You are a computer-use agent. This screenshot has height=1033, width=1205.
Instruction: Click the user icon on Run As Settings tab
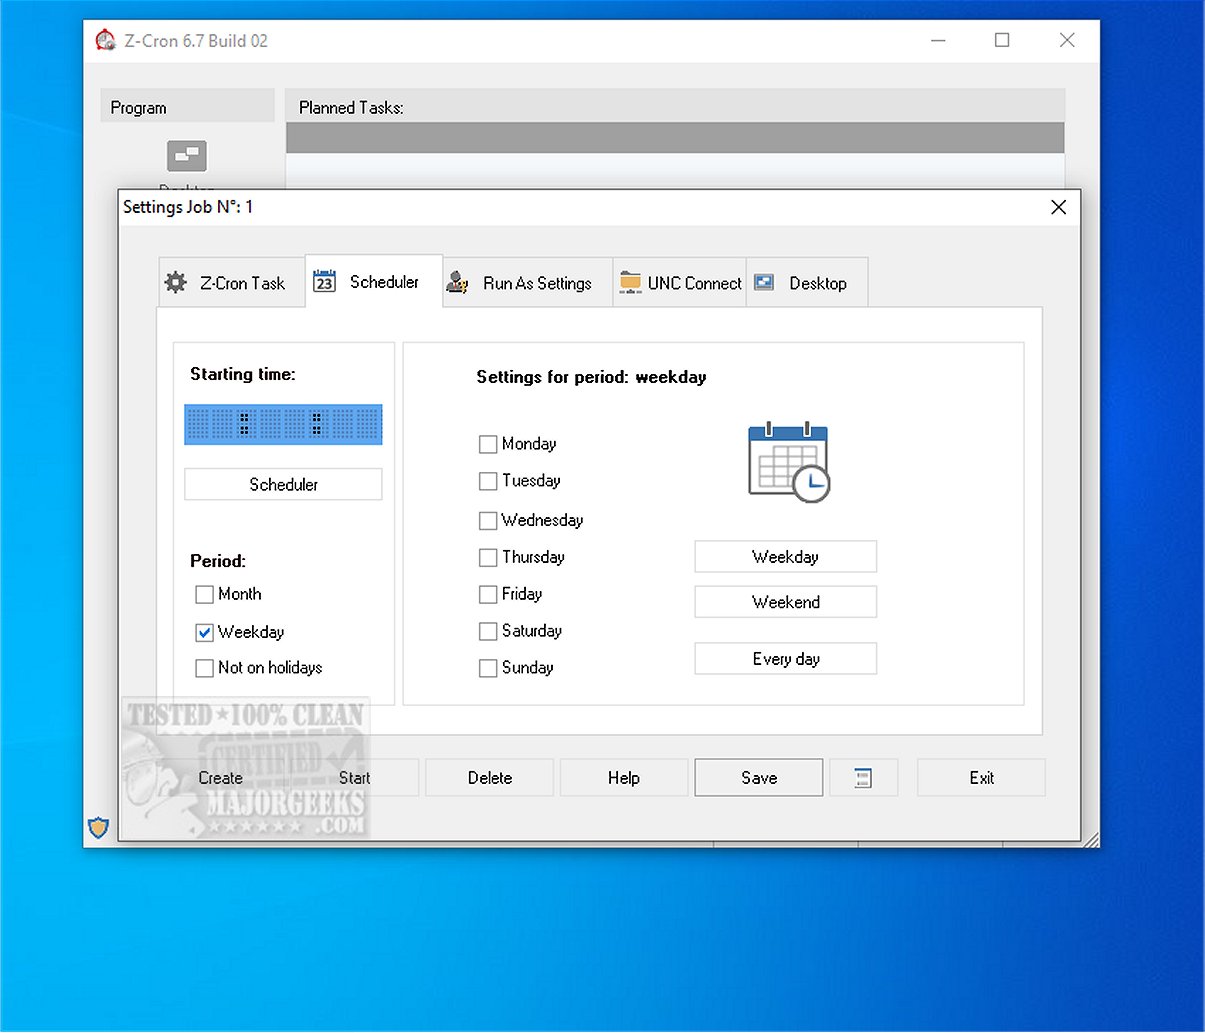click(x=457, y=283)
